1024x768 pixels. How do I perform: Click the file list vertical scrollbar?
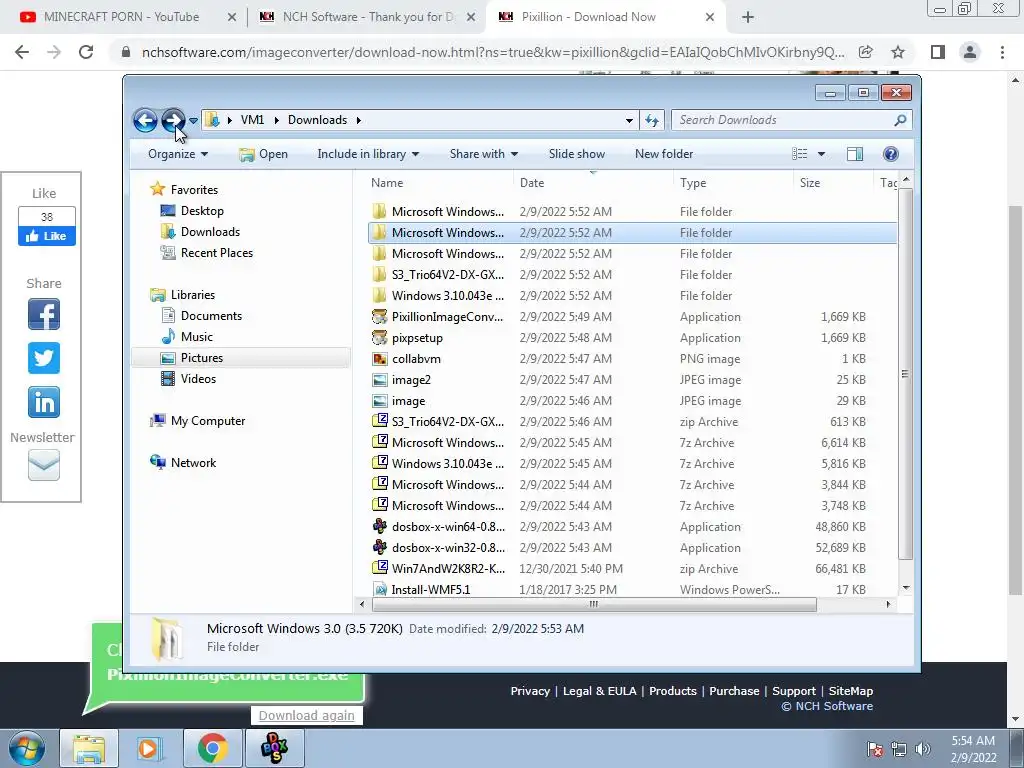(905, 374)
